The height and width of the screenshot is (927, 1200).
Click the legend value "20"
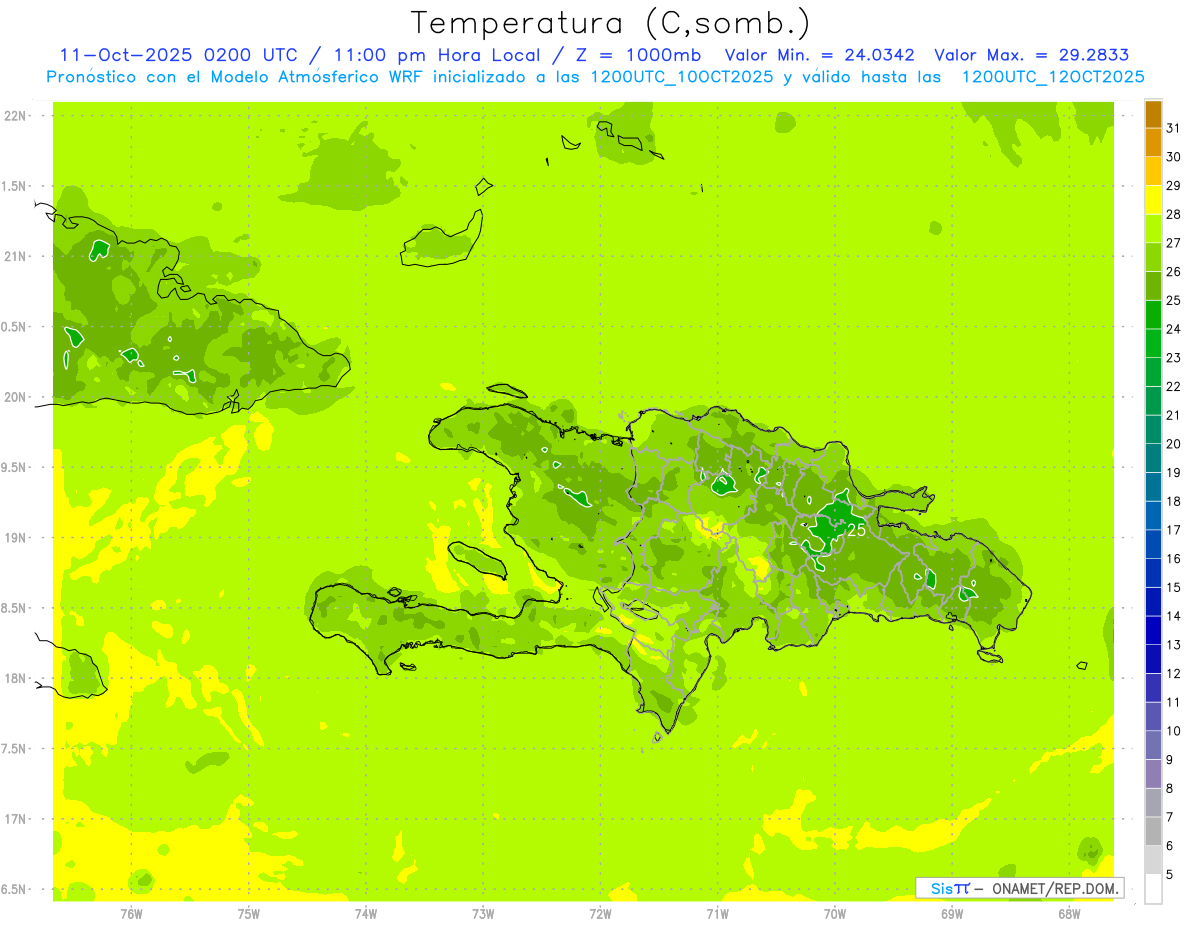tap(1174, 444)
